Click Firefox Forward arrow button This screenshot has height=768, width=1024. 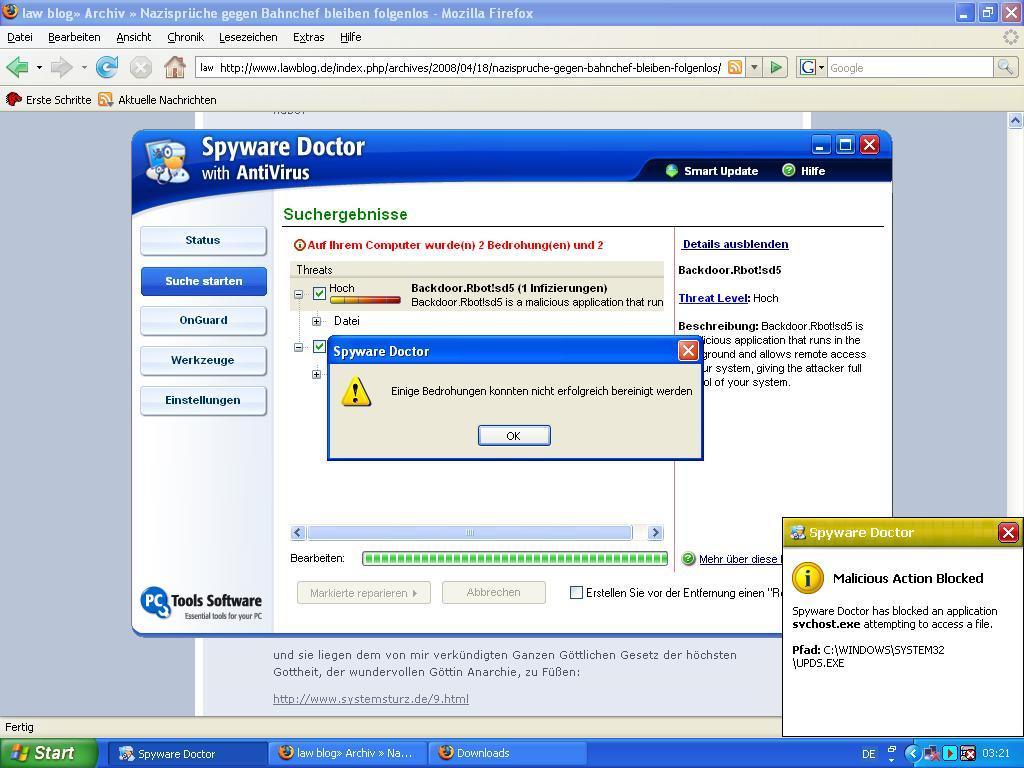click(x=61, y=67)
